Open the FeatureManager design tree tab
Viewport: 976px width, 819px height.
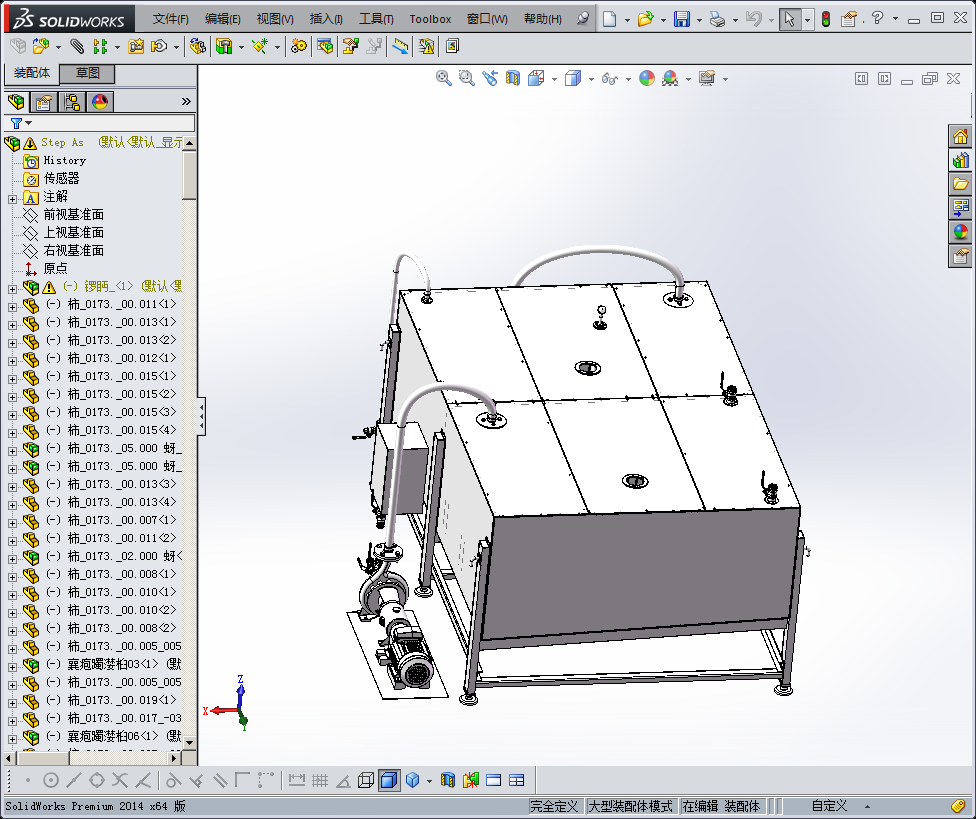pos(16,101)
